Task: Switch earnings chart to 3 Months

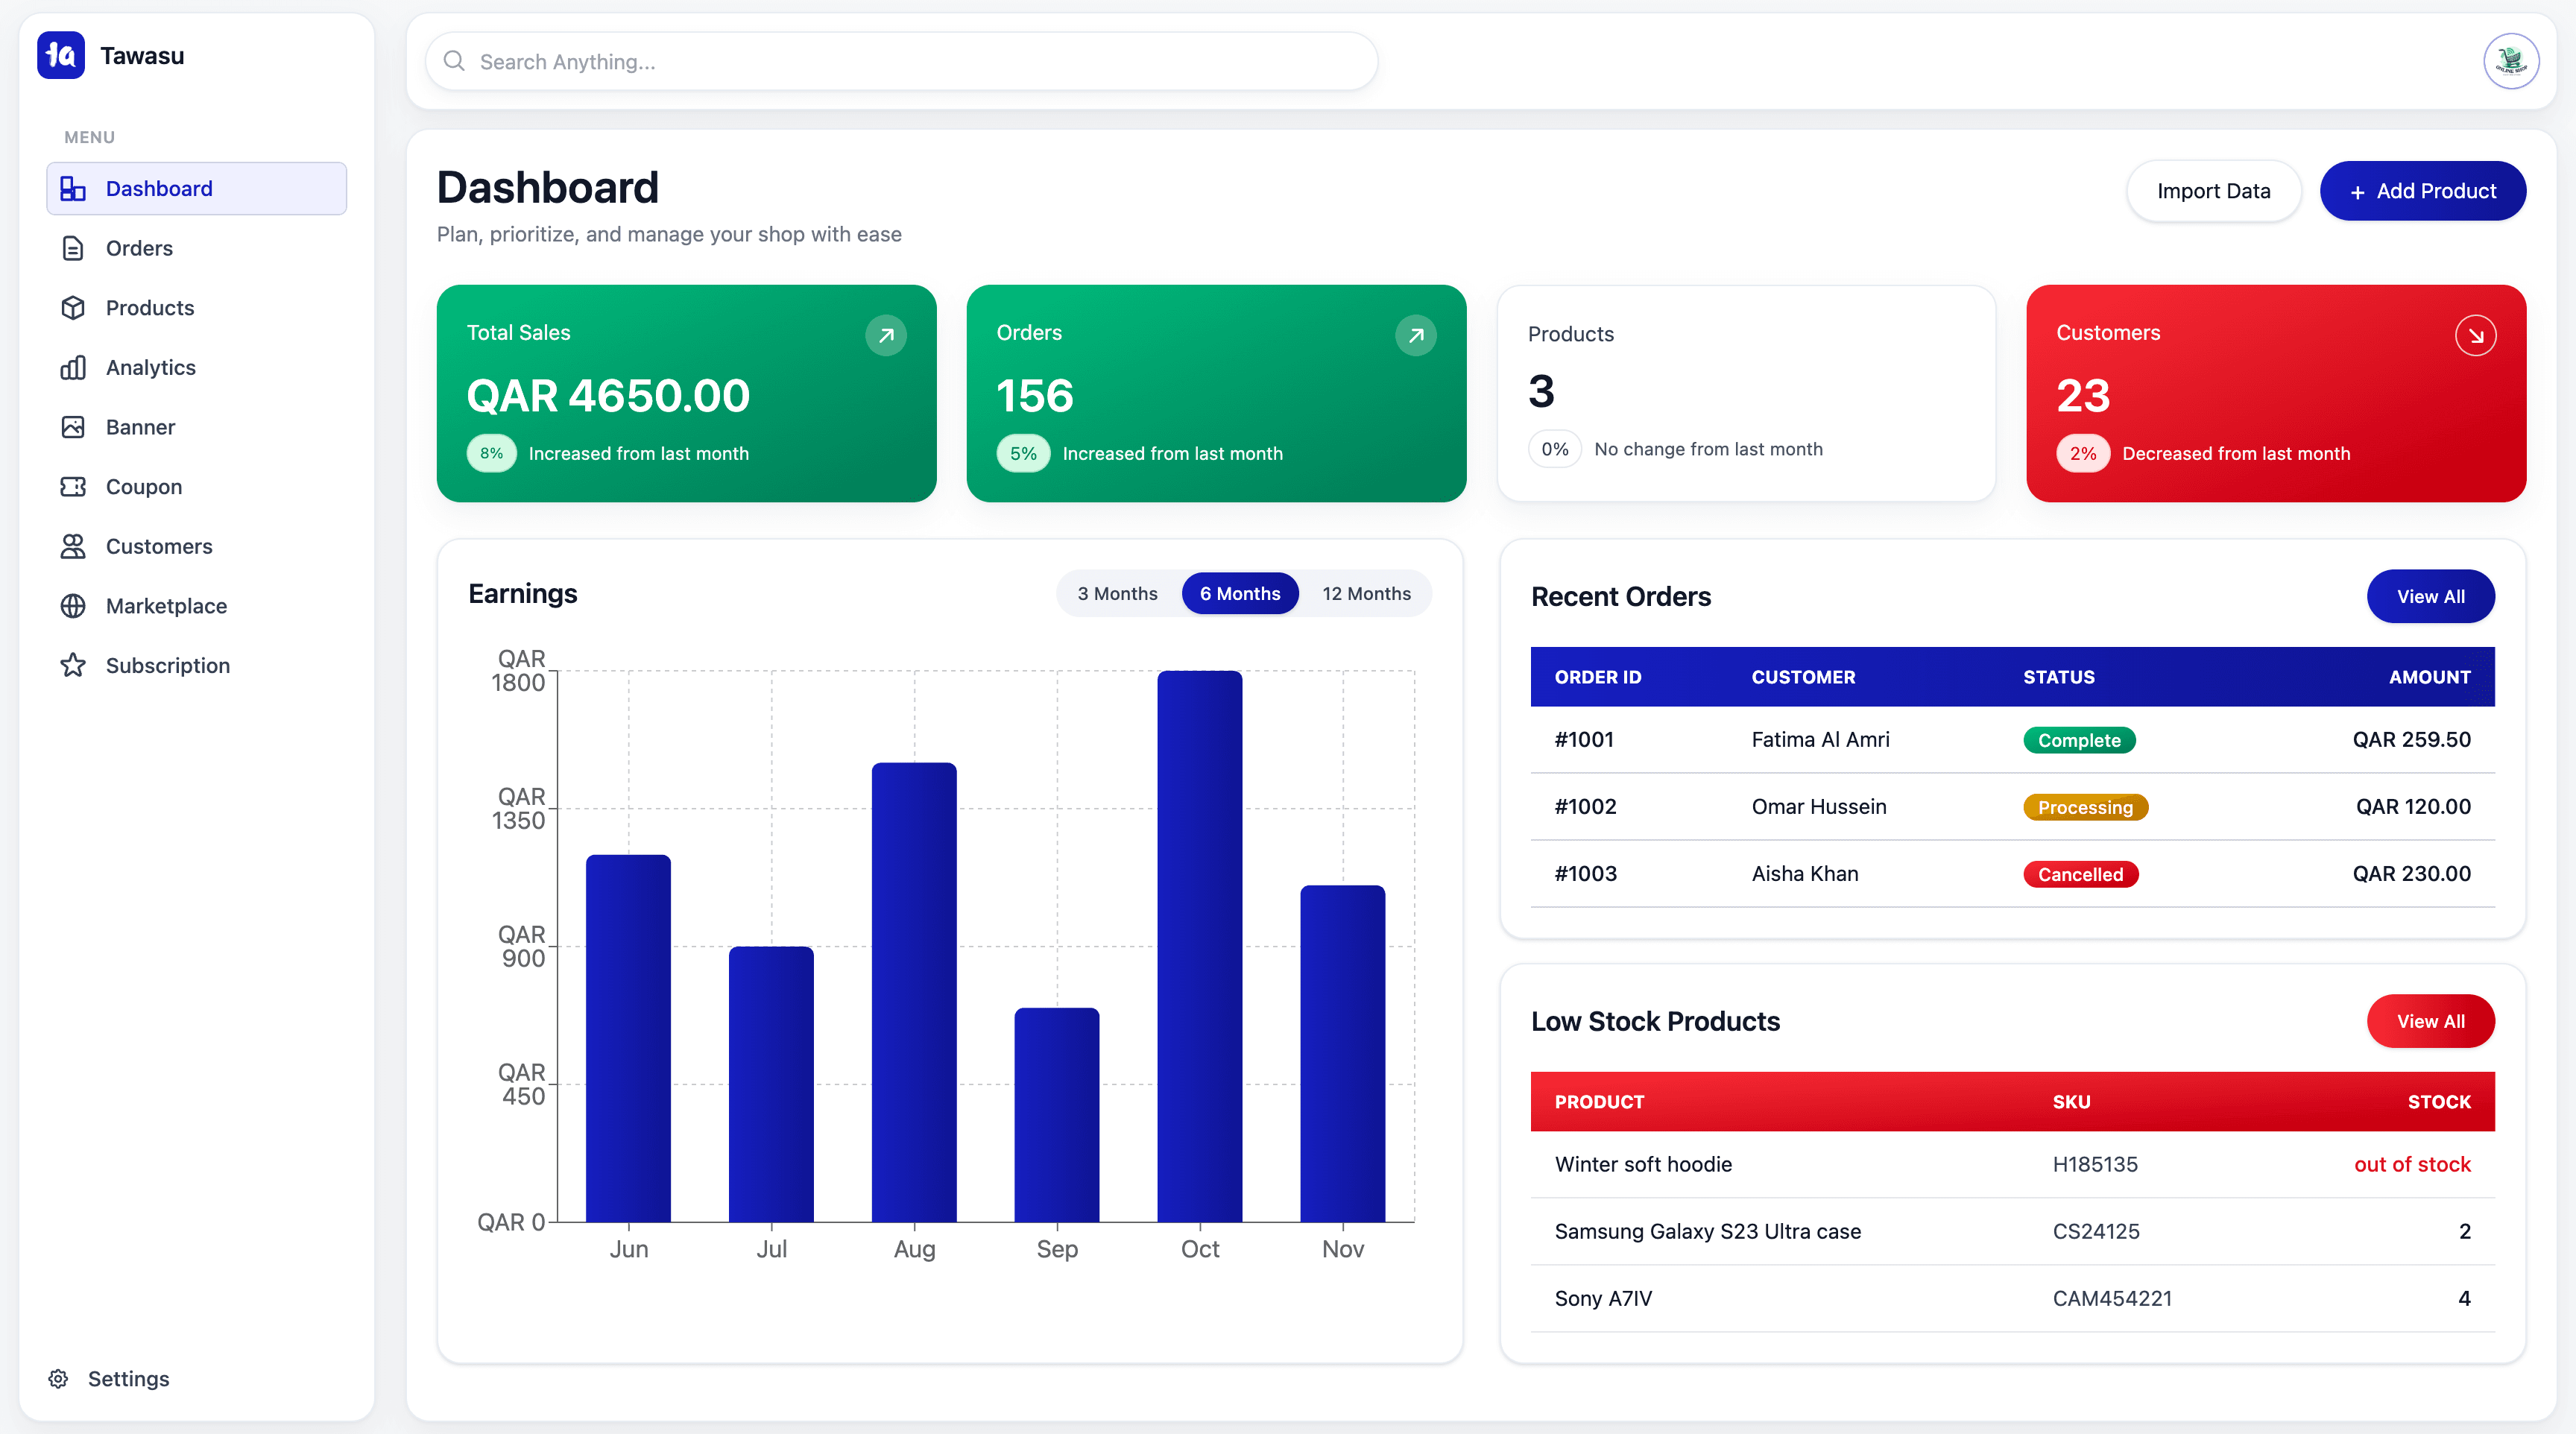Action: pyautogui.click(x=1116, y=593)
